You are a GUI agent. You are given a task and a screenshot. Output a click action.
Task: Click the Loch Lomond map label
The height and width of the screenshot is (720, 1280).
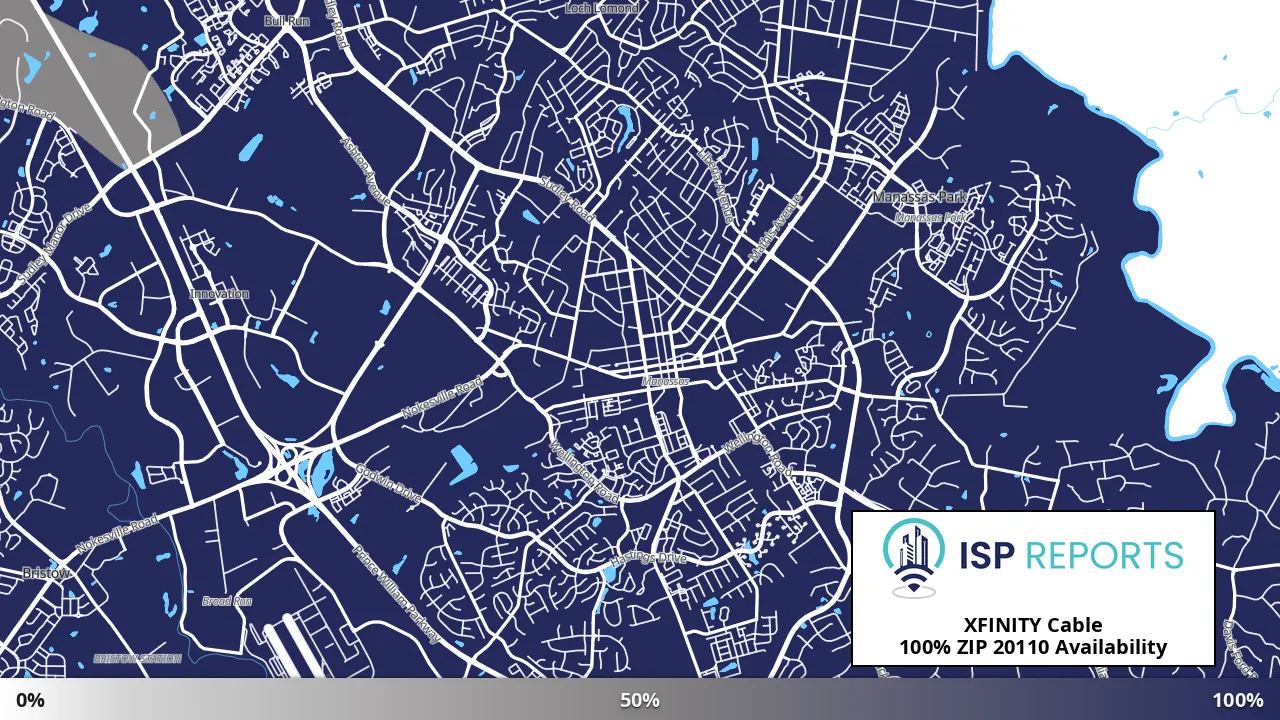point(602,8)
